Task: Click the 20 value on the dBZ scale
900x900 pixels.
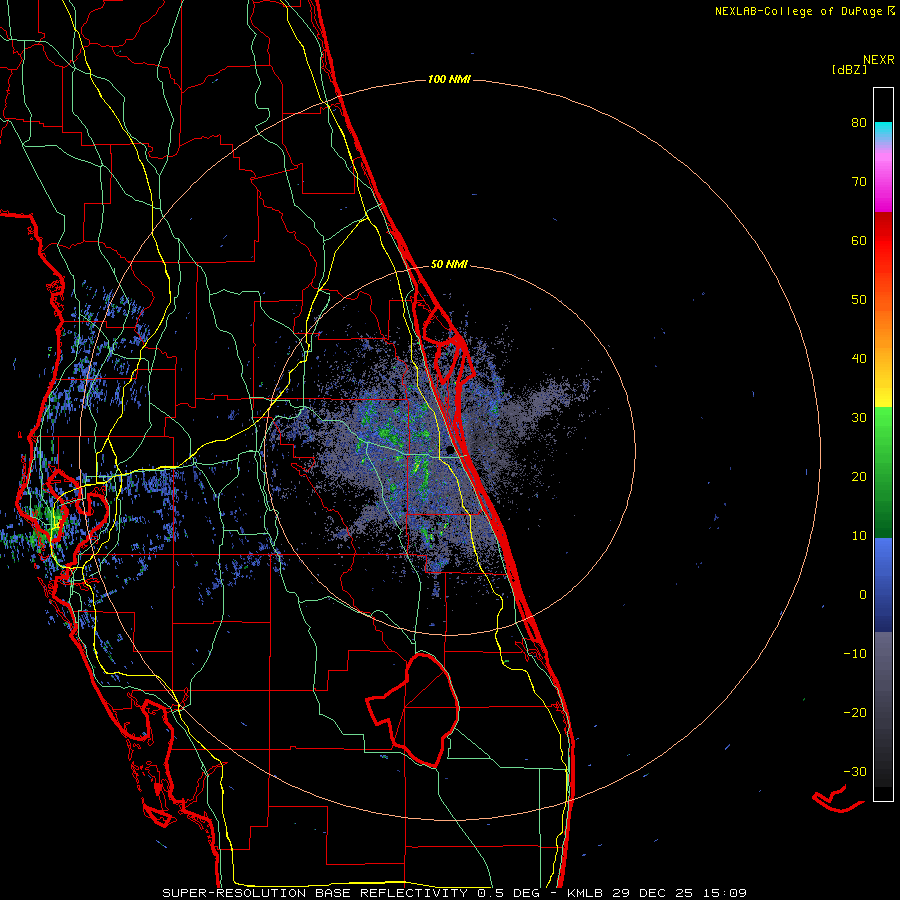Action: [859, 476]
